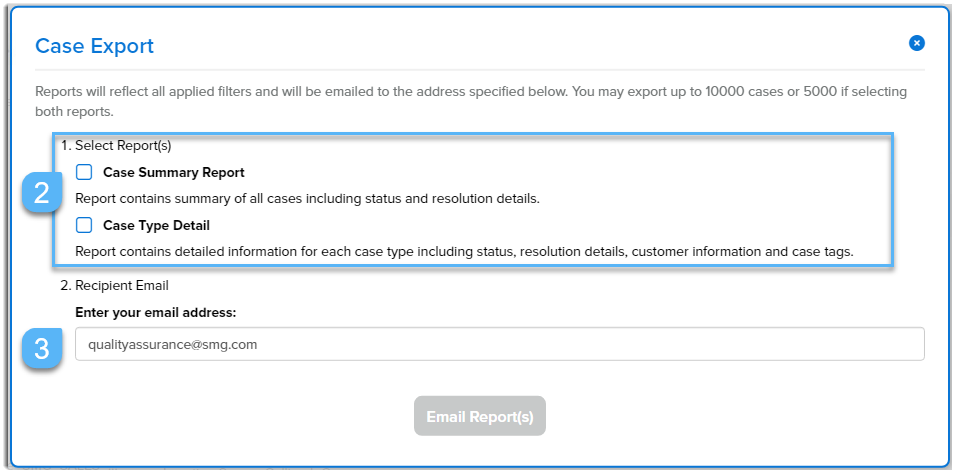The image size is (958, 474).
Task: Click the blue number 2 callout badge
Action: (42, 195)
